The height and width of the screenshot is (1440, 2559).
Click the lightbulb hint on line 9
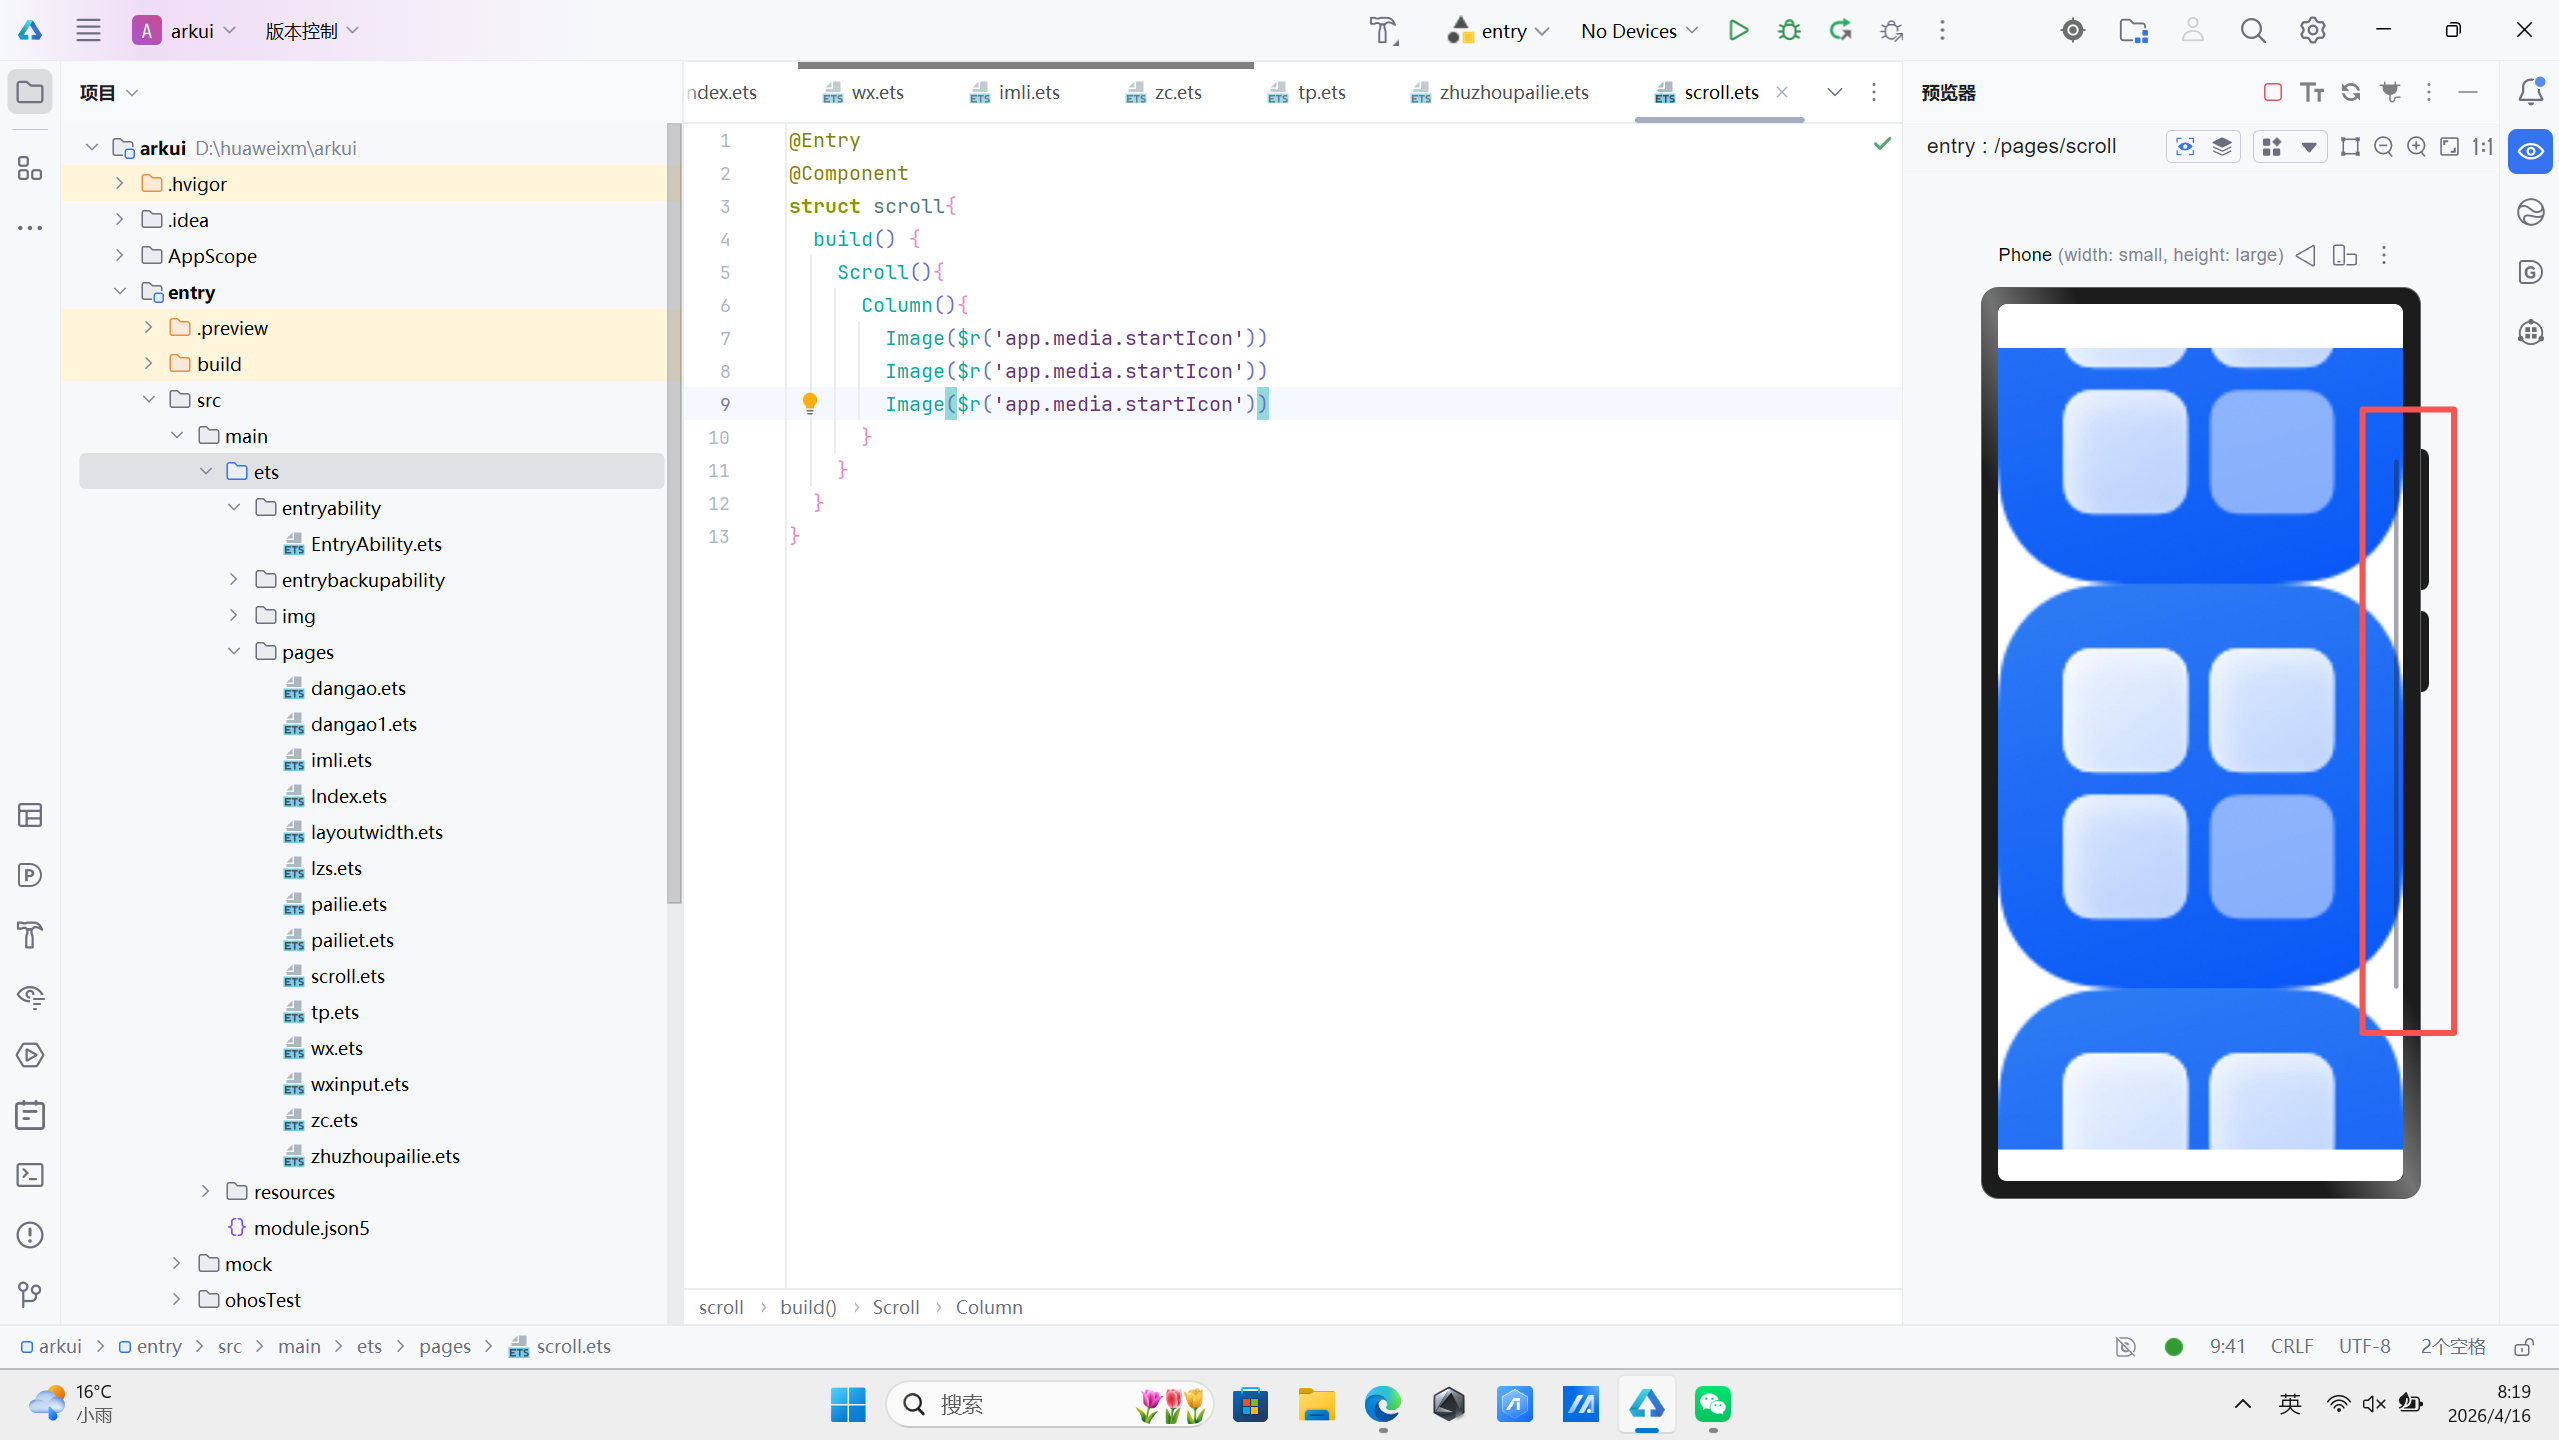(x=810, y=403)
